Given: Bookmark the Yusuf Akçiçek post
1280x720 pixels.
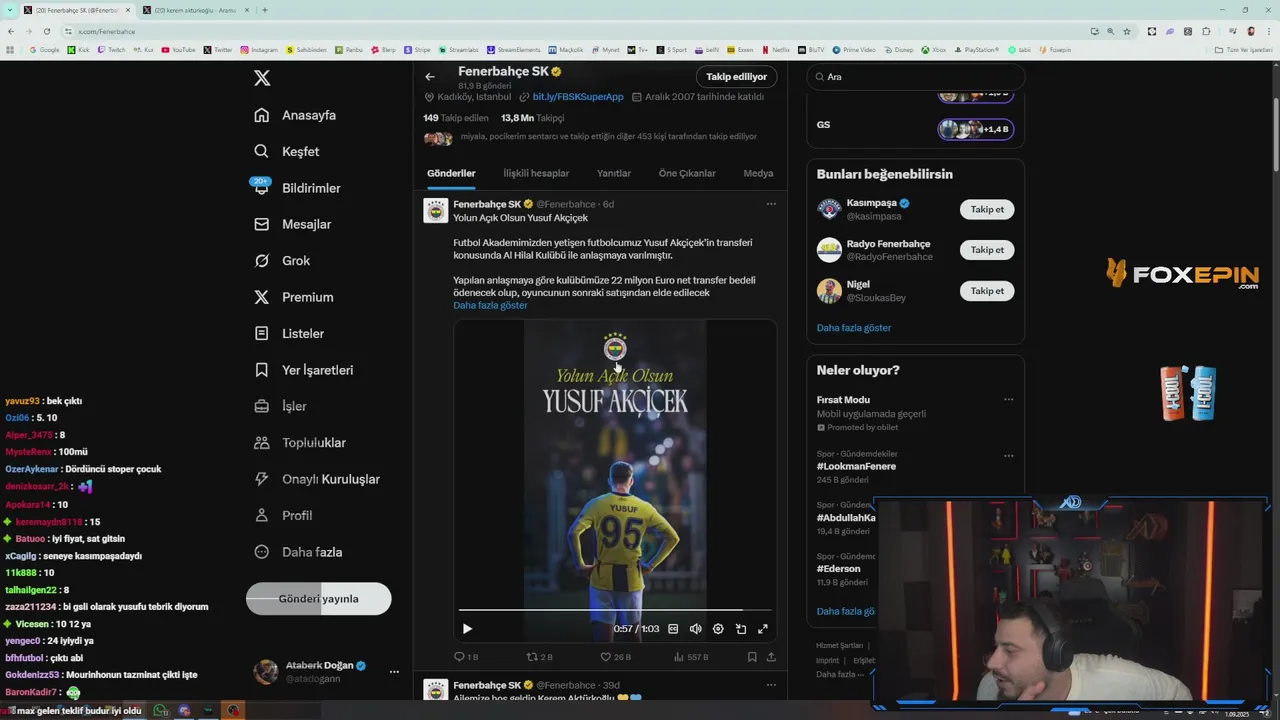Looking at the screenshot, I should coord(752,657).
